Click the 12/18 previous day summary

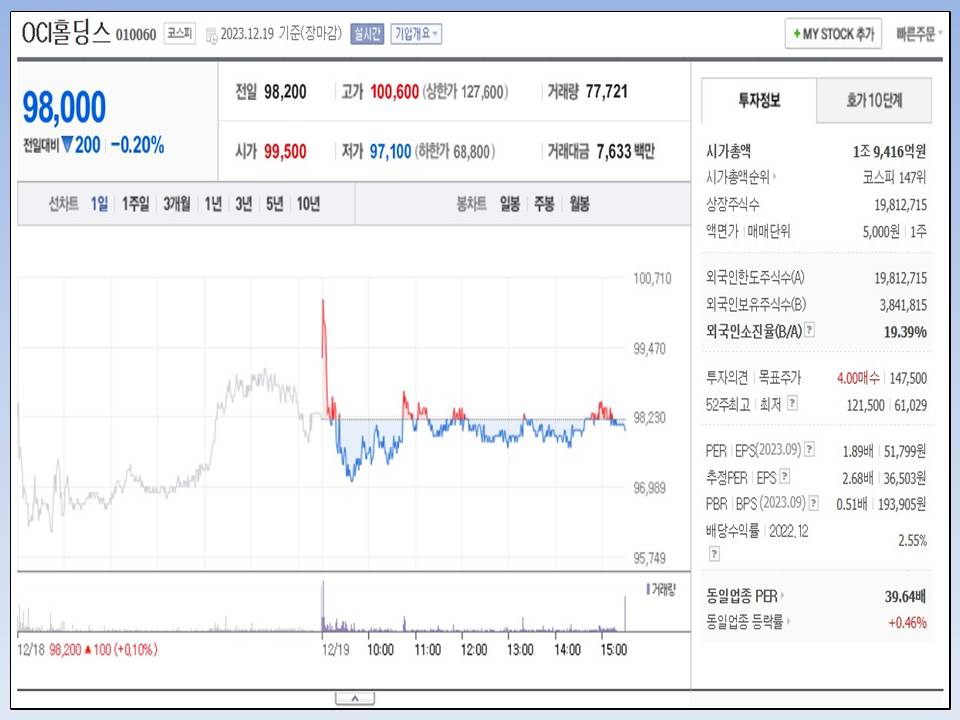click(88, 650)
